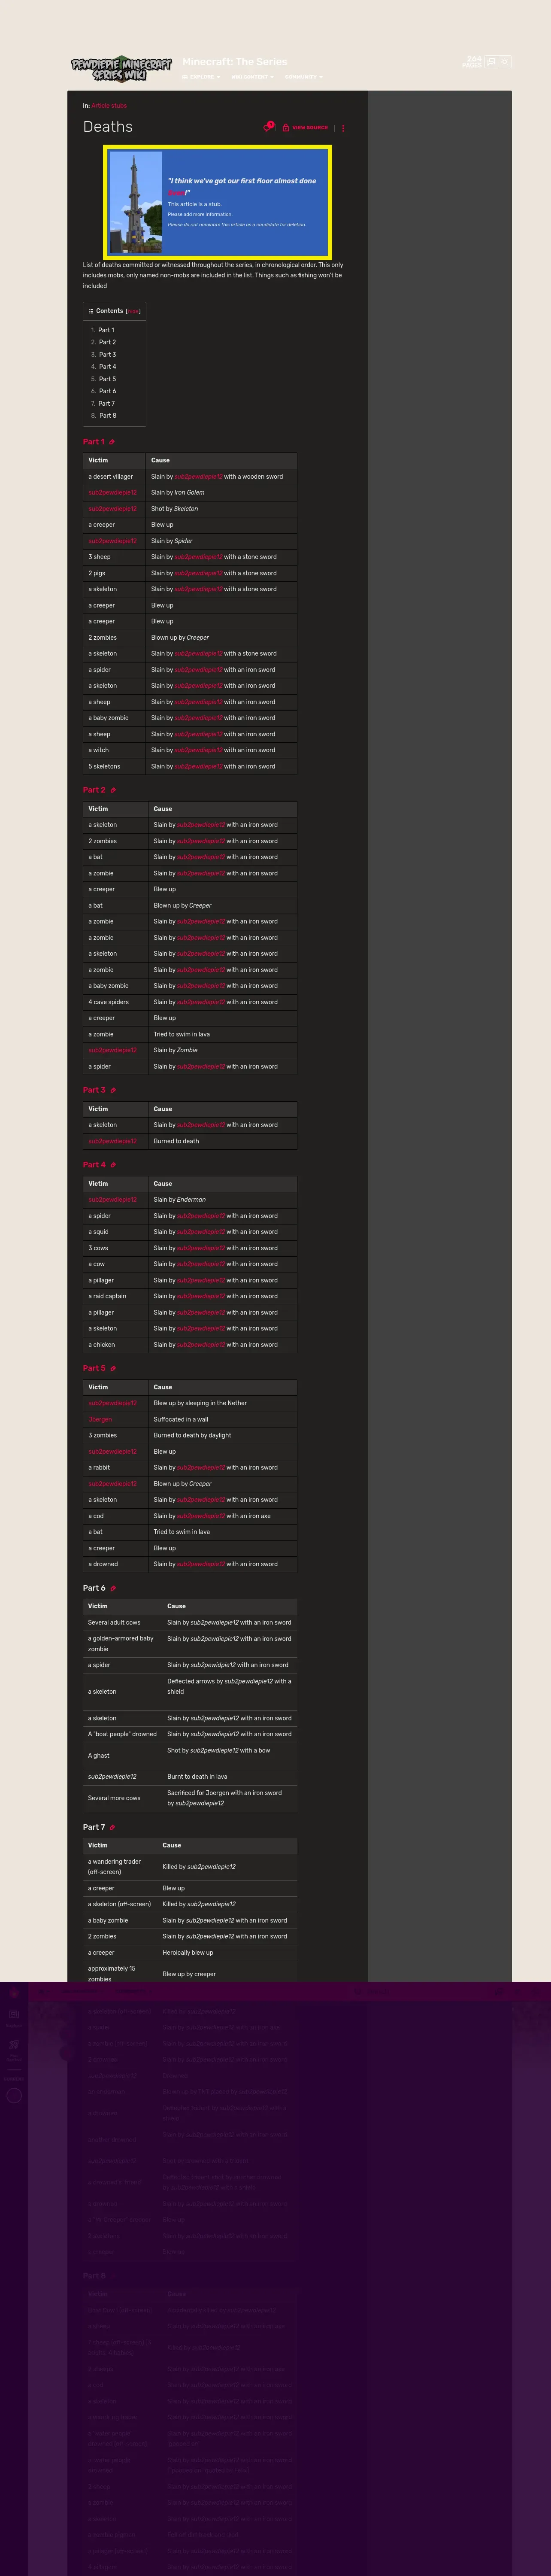Select the 'a desert villager' victim cell
The image size is (551, 2576).
[x=114, y=477]
